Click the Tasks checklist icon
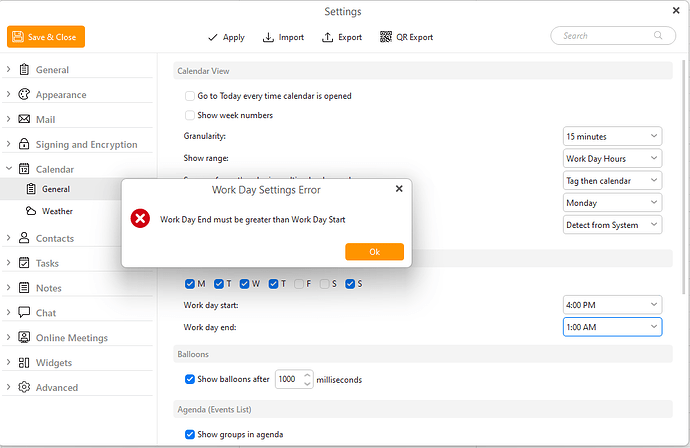The height and width of the screenshot is (448, 690). pyautogui.click(x=24, y=263)
